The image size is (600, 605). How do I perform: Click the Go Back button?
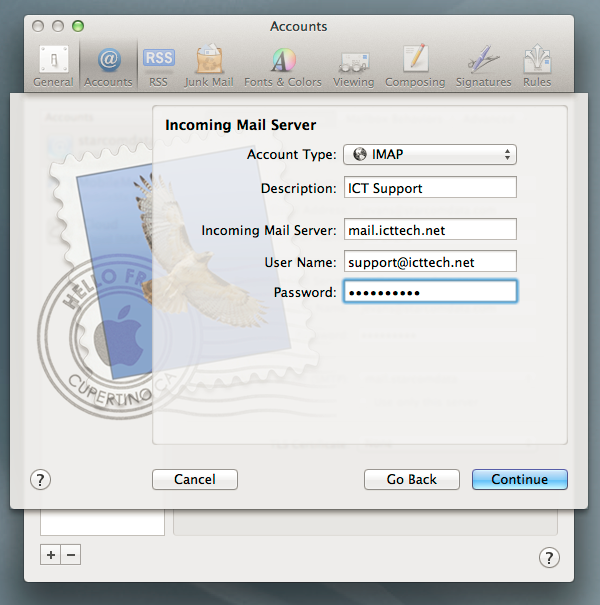(412, 479)
